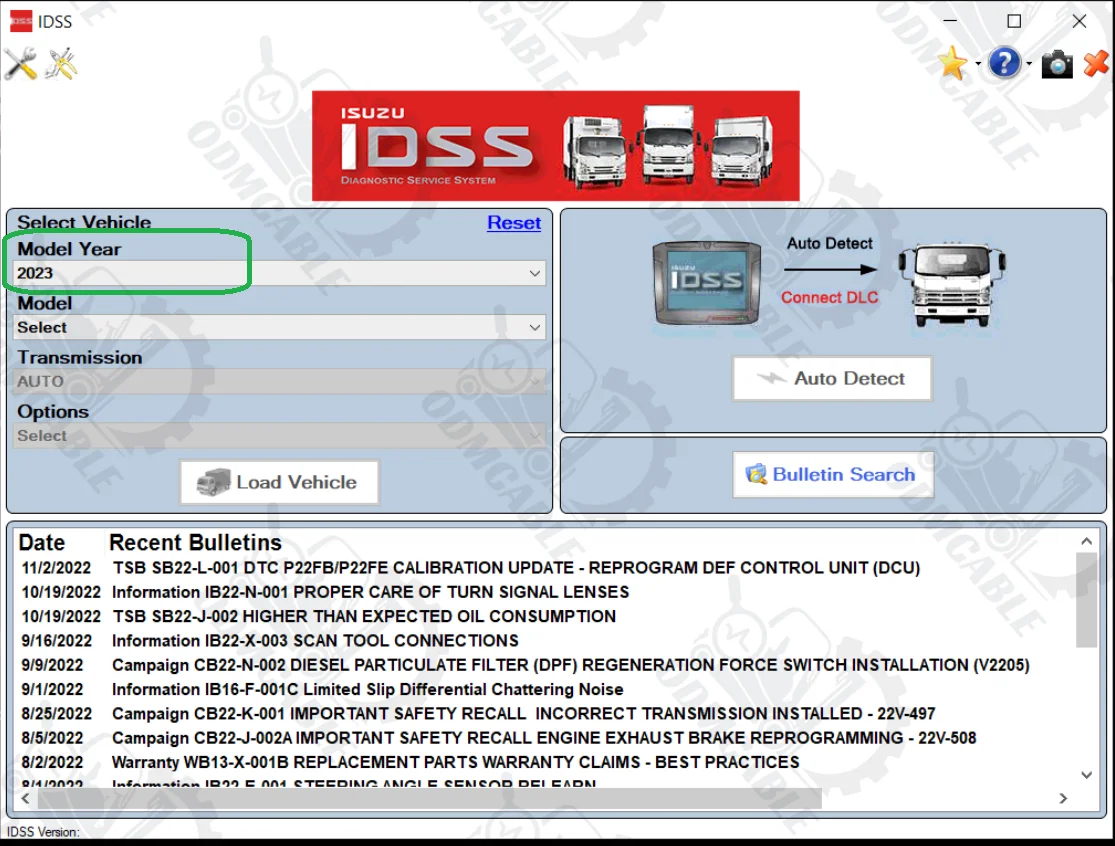Open the favorites star icon

point(952,62)
